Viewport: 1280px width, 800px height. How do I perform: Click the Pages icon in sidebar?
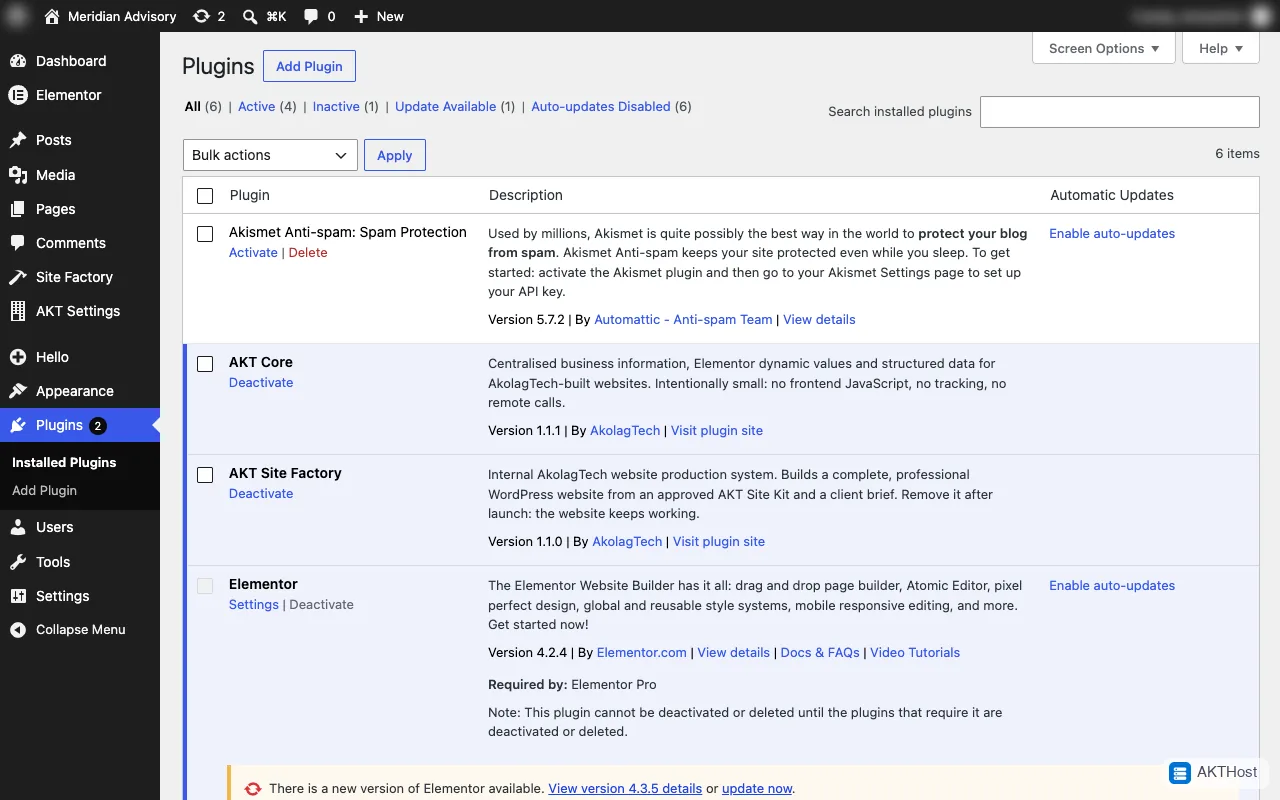[18, 209]
